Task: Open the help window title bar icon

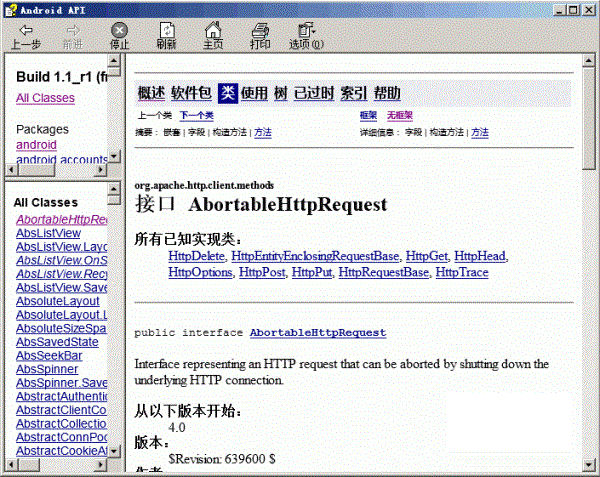Action: pyautogui.click(x=11, y=10)
